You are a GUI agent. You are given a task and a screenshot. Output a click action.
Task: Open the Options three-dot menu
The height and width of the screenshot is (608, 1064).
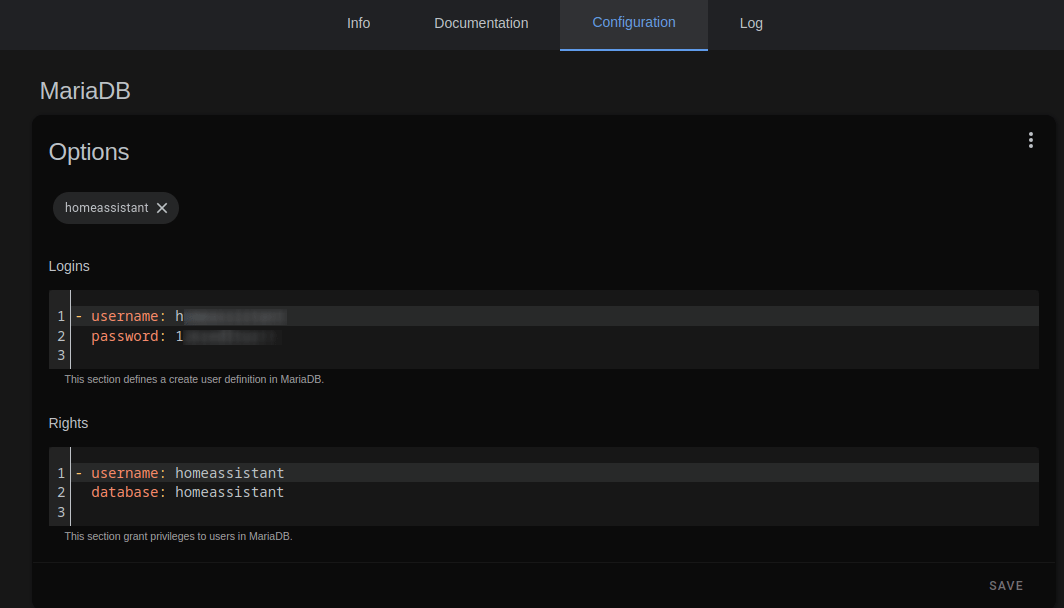pyautogui.click(x=1031, y=140)
